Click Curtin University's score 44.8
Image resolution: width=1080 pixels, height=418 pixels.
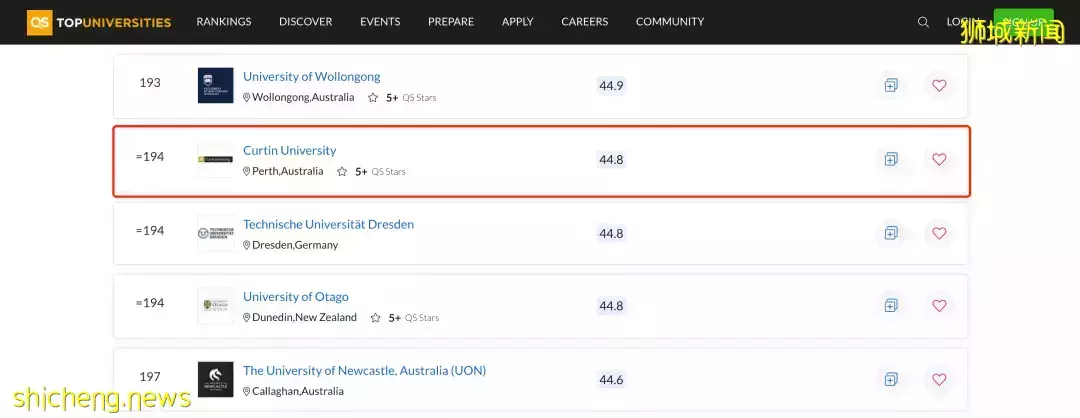(x=611, y=160)
